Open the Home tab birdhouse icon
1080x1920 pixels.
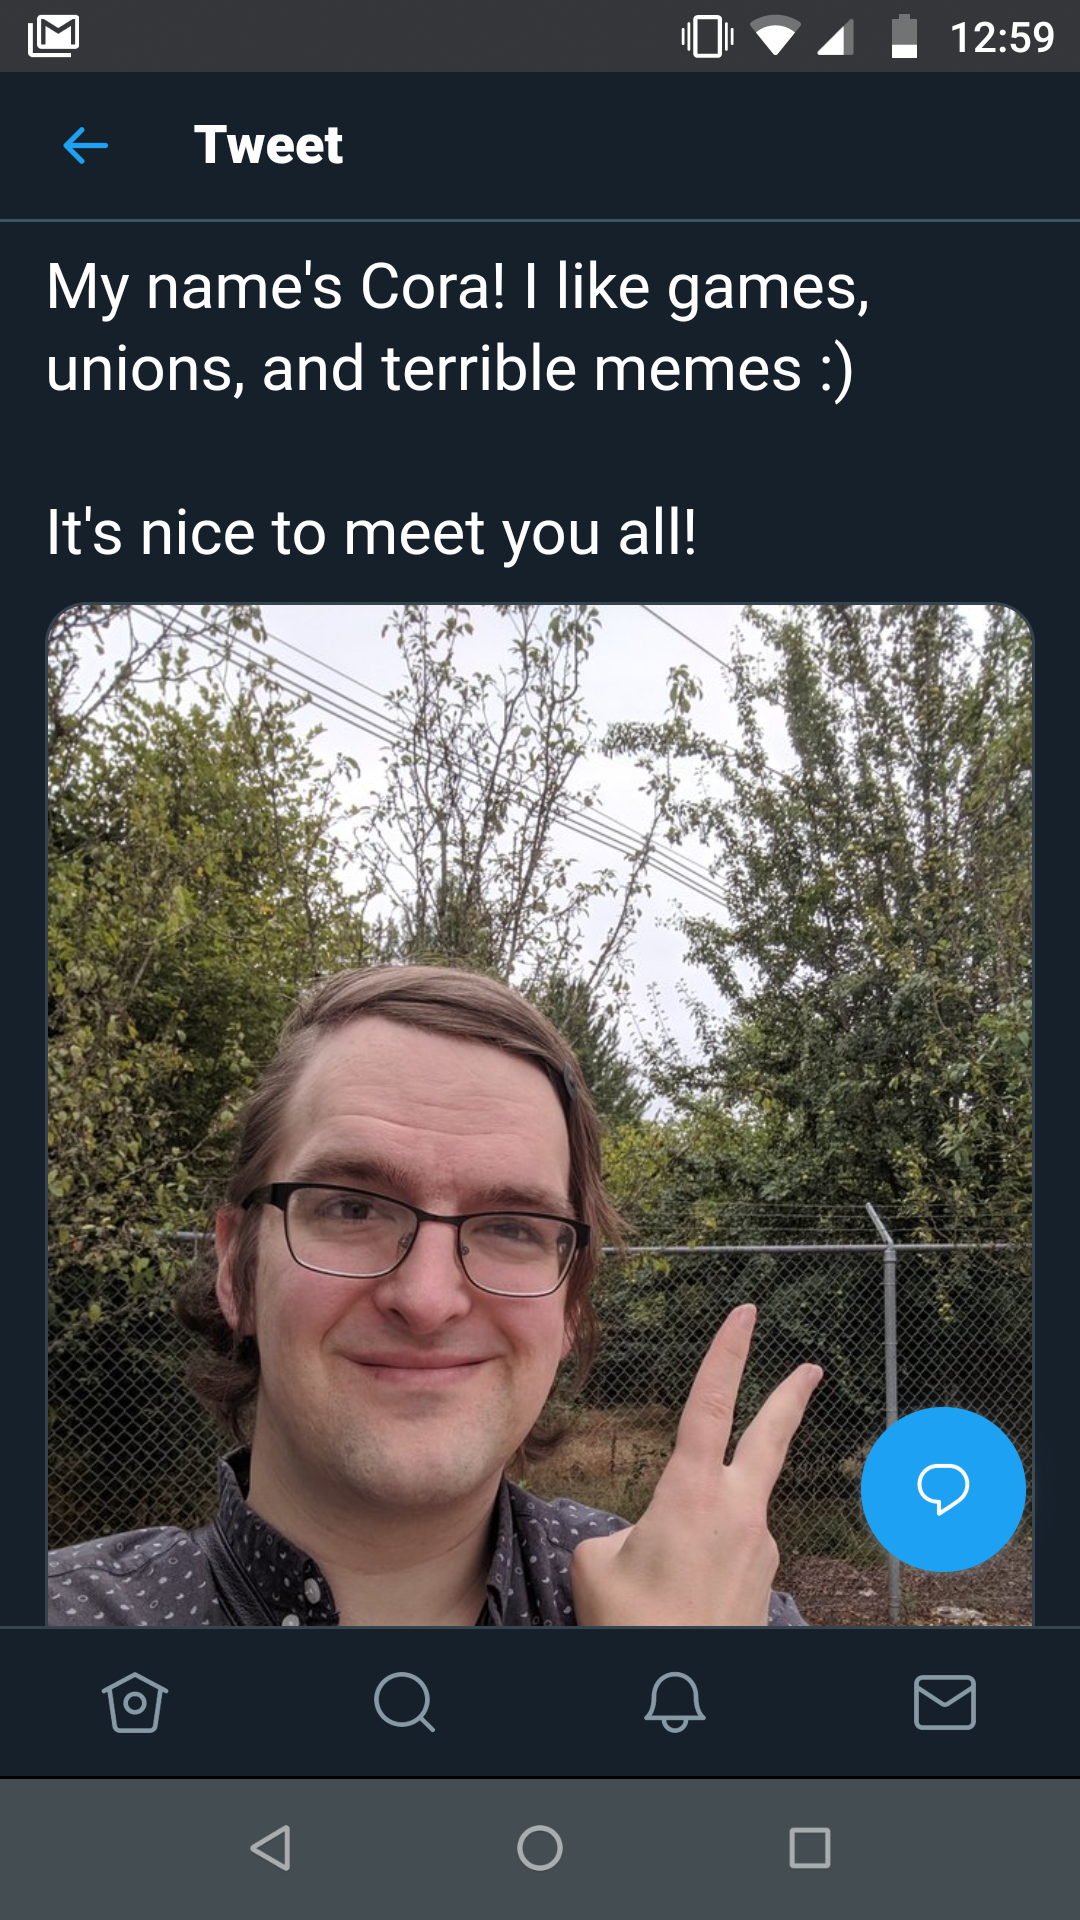click(135, 1702)
